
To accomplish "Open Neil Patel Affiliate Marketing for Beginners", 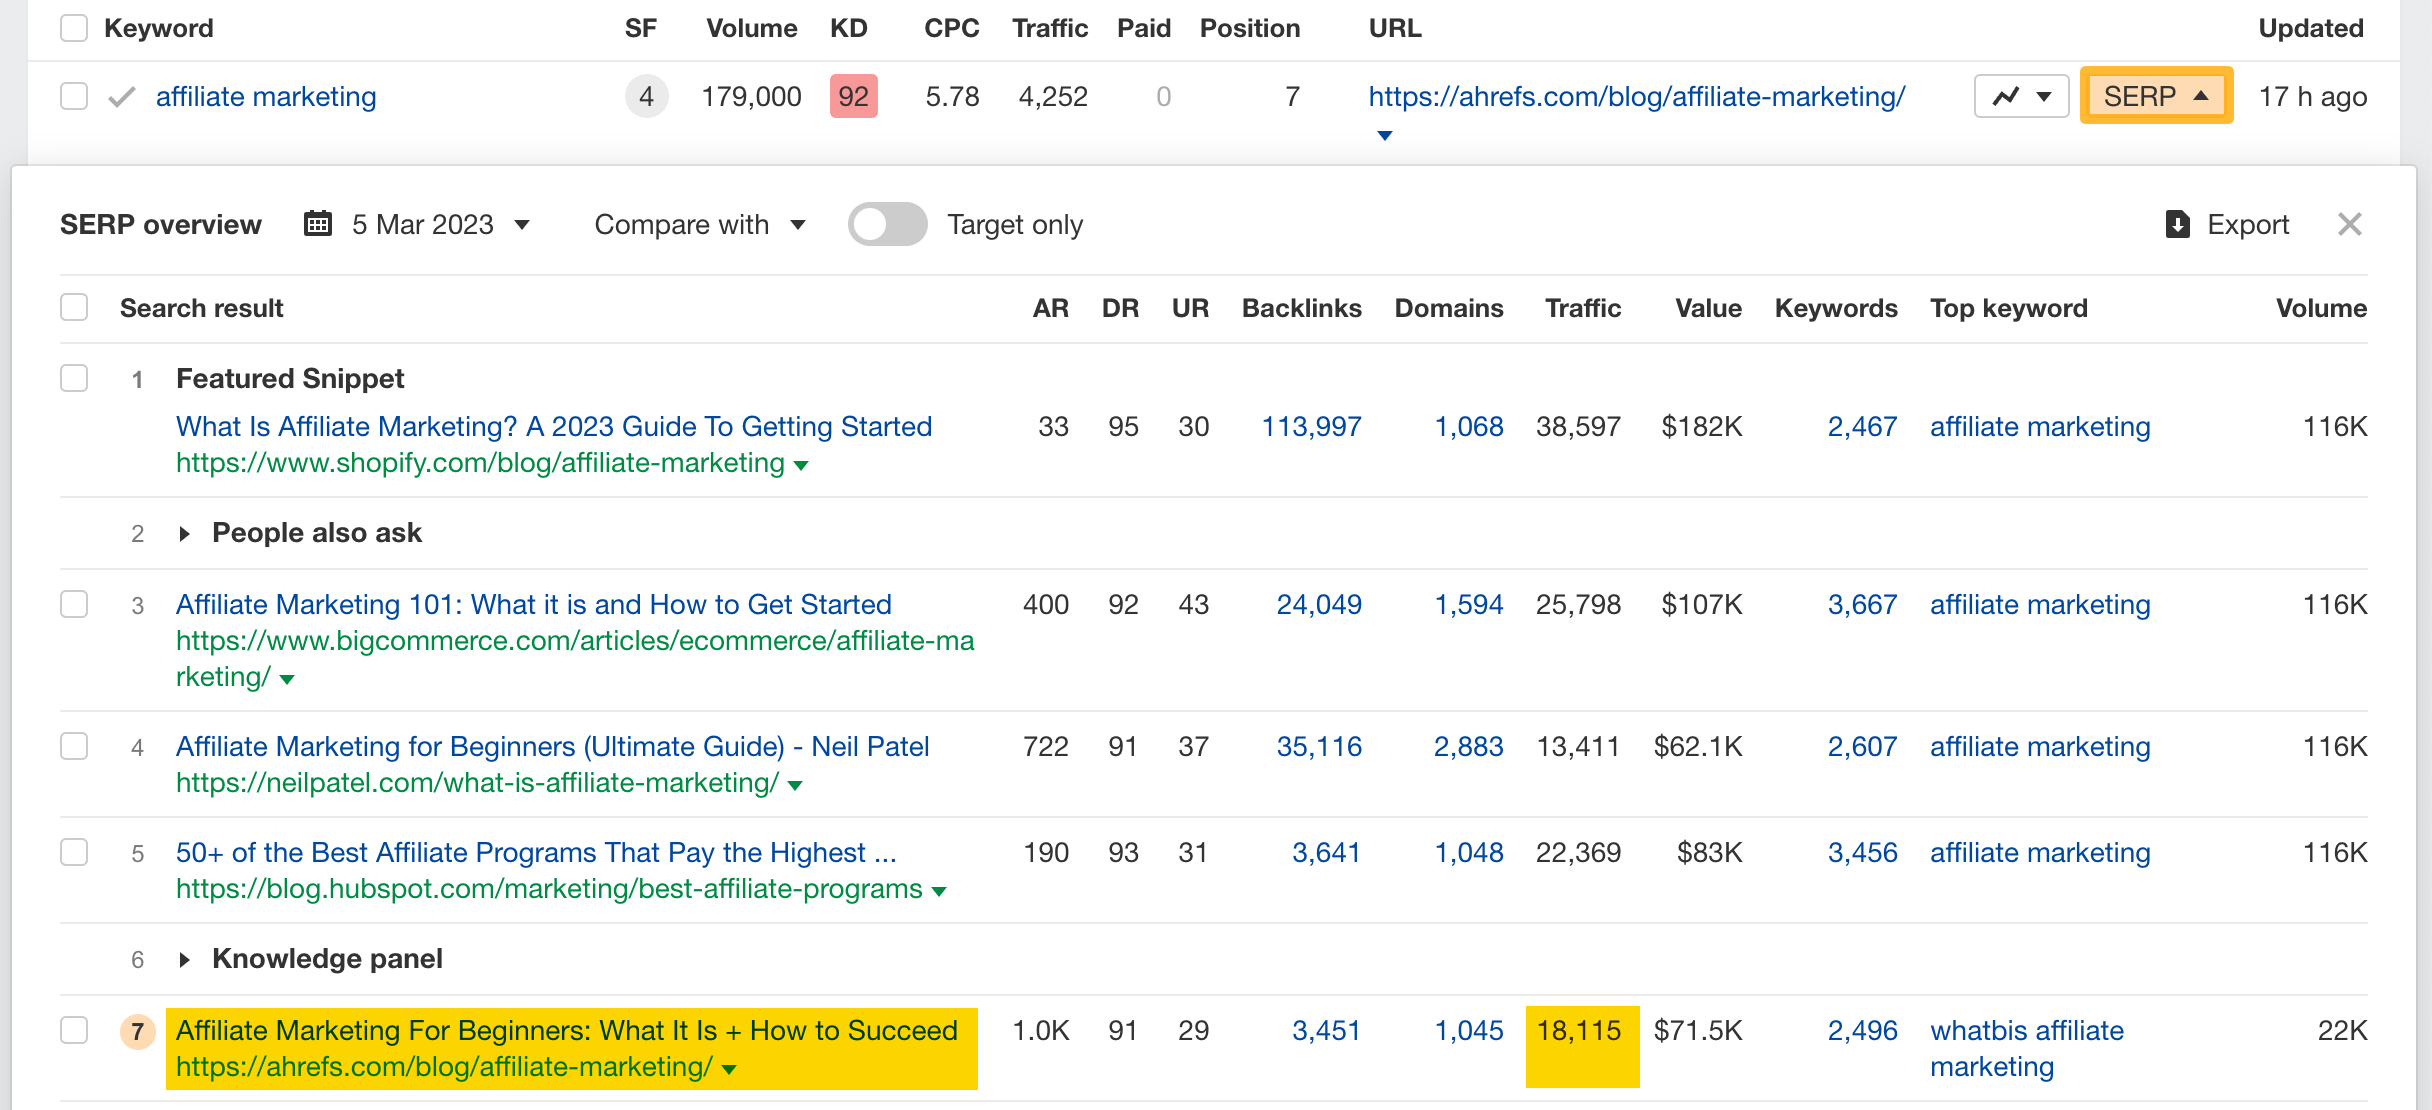I will click(x=553, y=747).
